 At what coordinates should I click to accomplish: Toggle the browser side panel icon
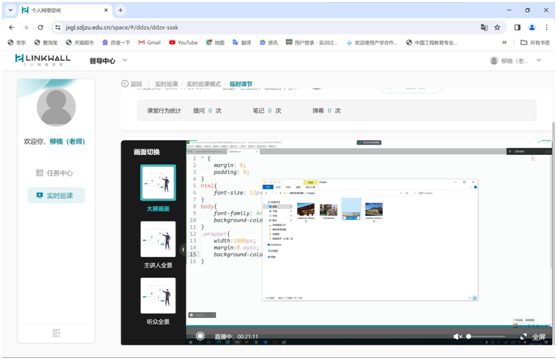tap(517, 27)
